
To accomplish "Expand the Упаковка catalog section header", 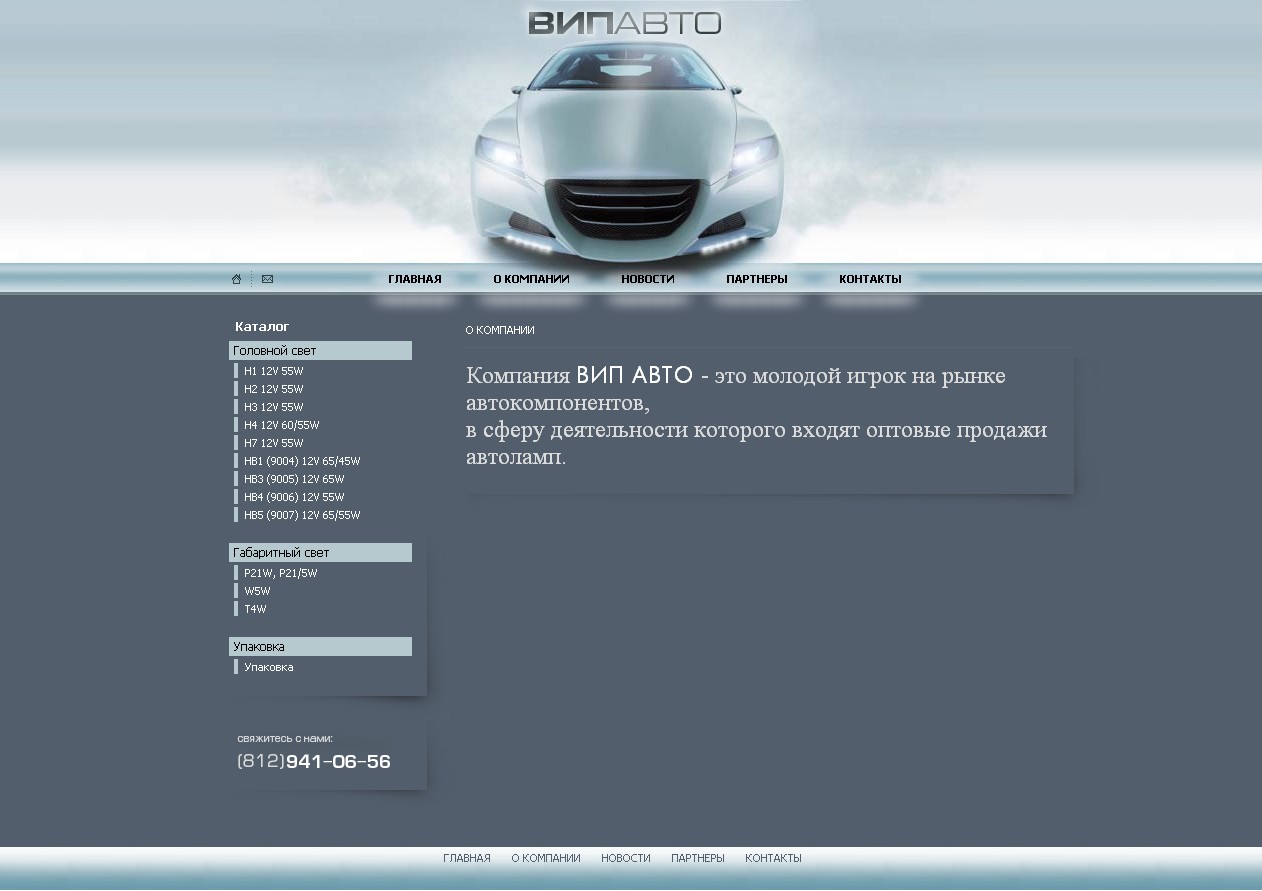I will (258, 646).
